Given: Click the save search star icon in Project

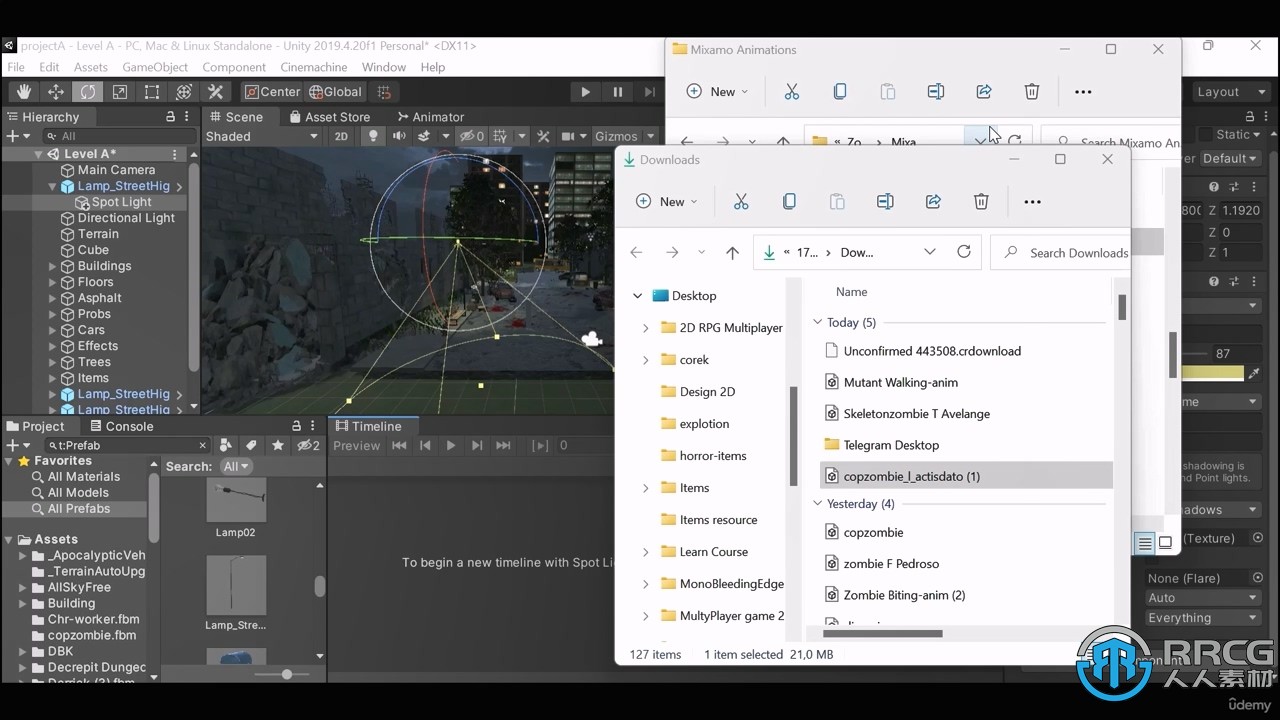Looking at the screenshot, I should click(278, 445).
